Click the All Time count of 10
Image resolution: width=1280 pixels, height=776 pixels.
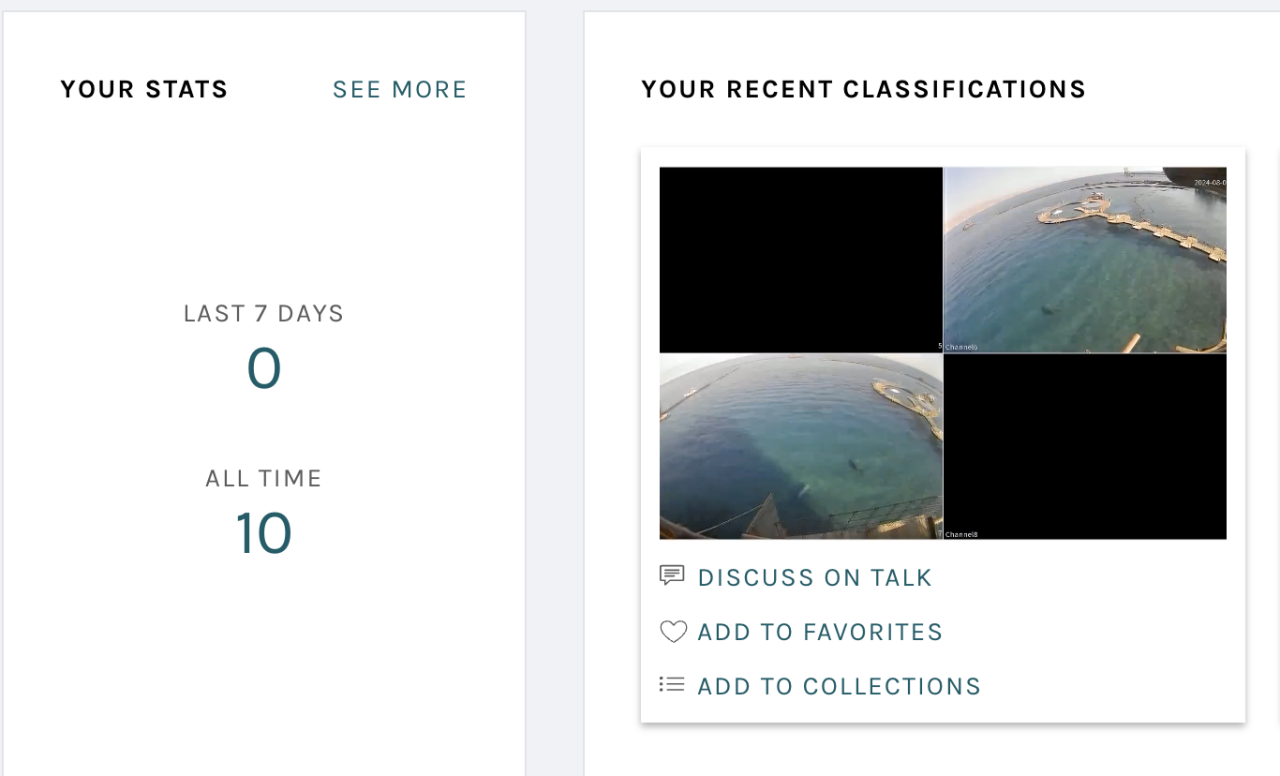click(264, 533)
